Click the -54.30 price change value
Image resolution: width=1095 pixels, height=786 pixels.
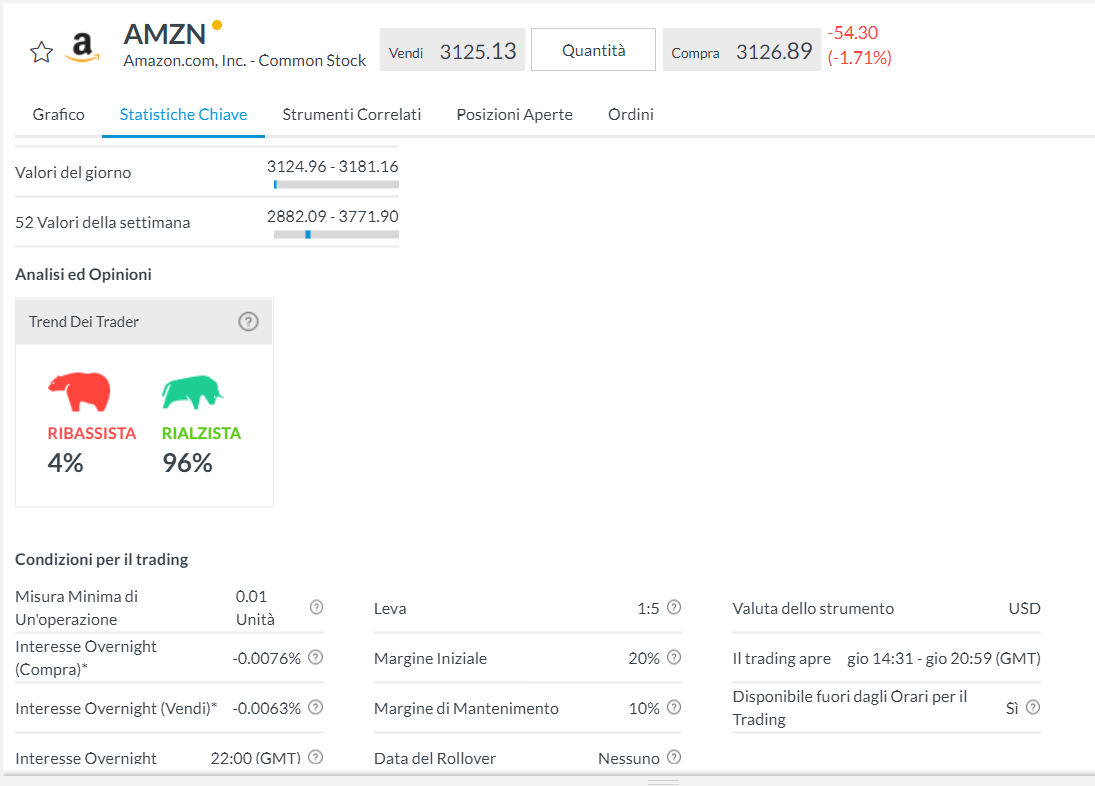[853, 33]
